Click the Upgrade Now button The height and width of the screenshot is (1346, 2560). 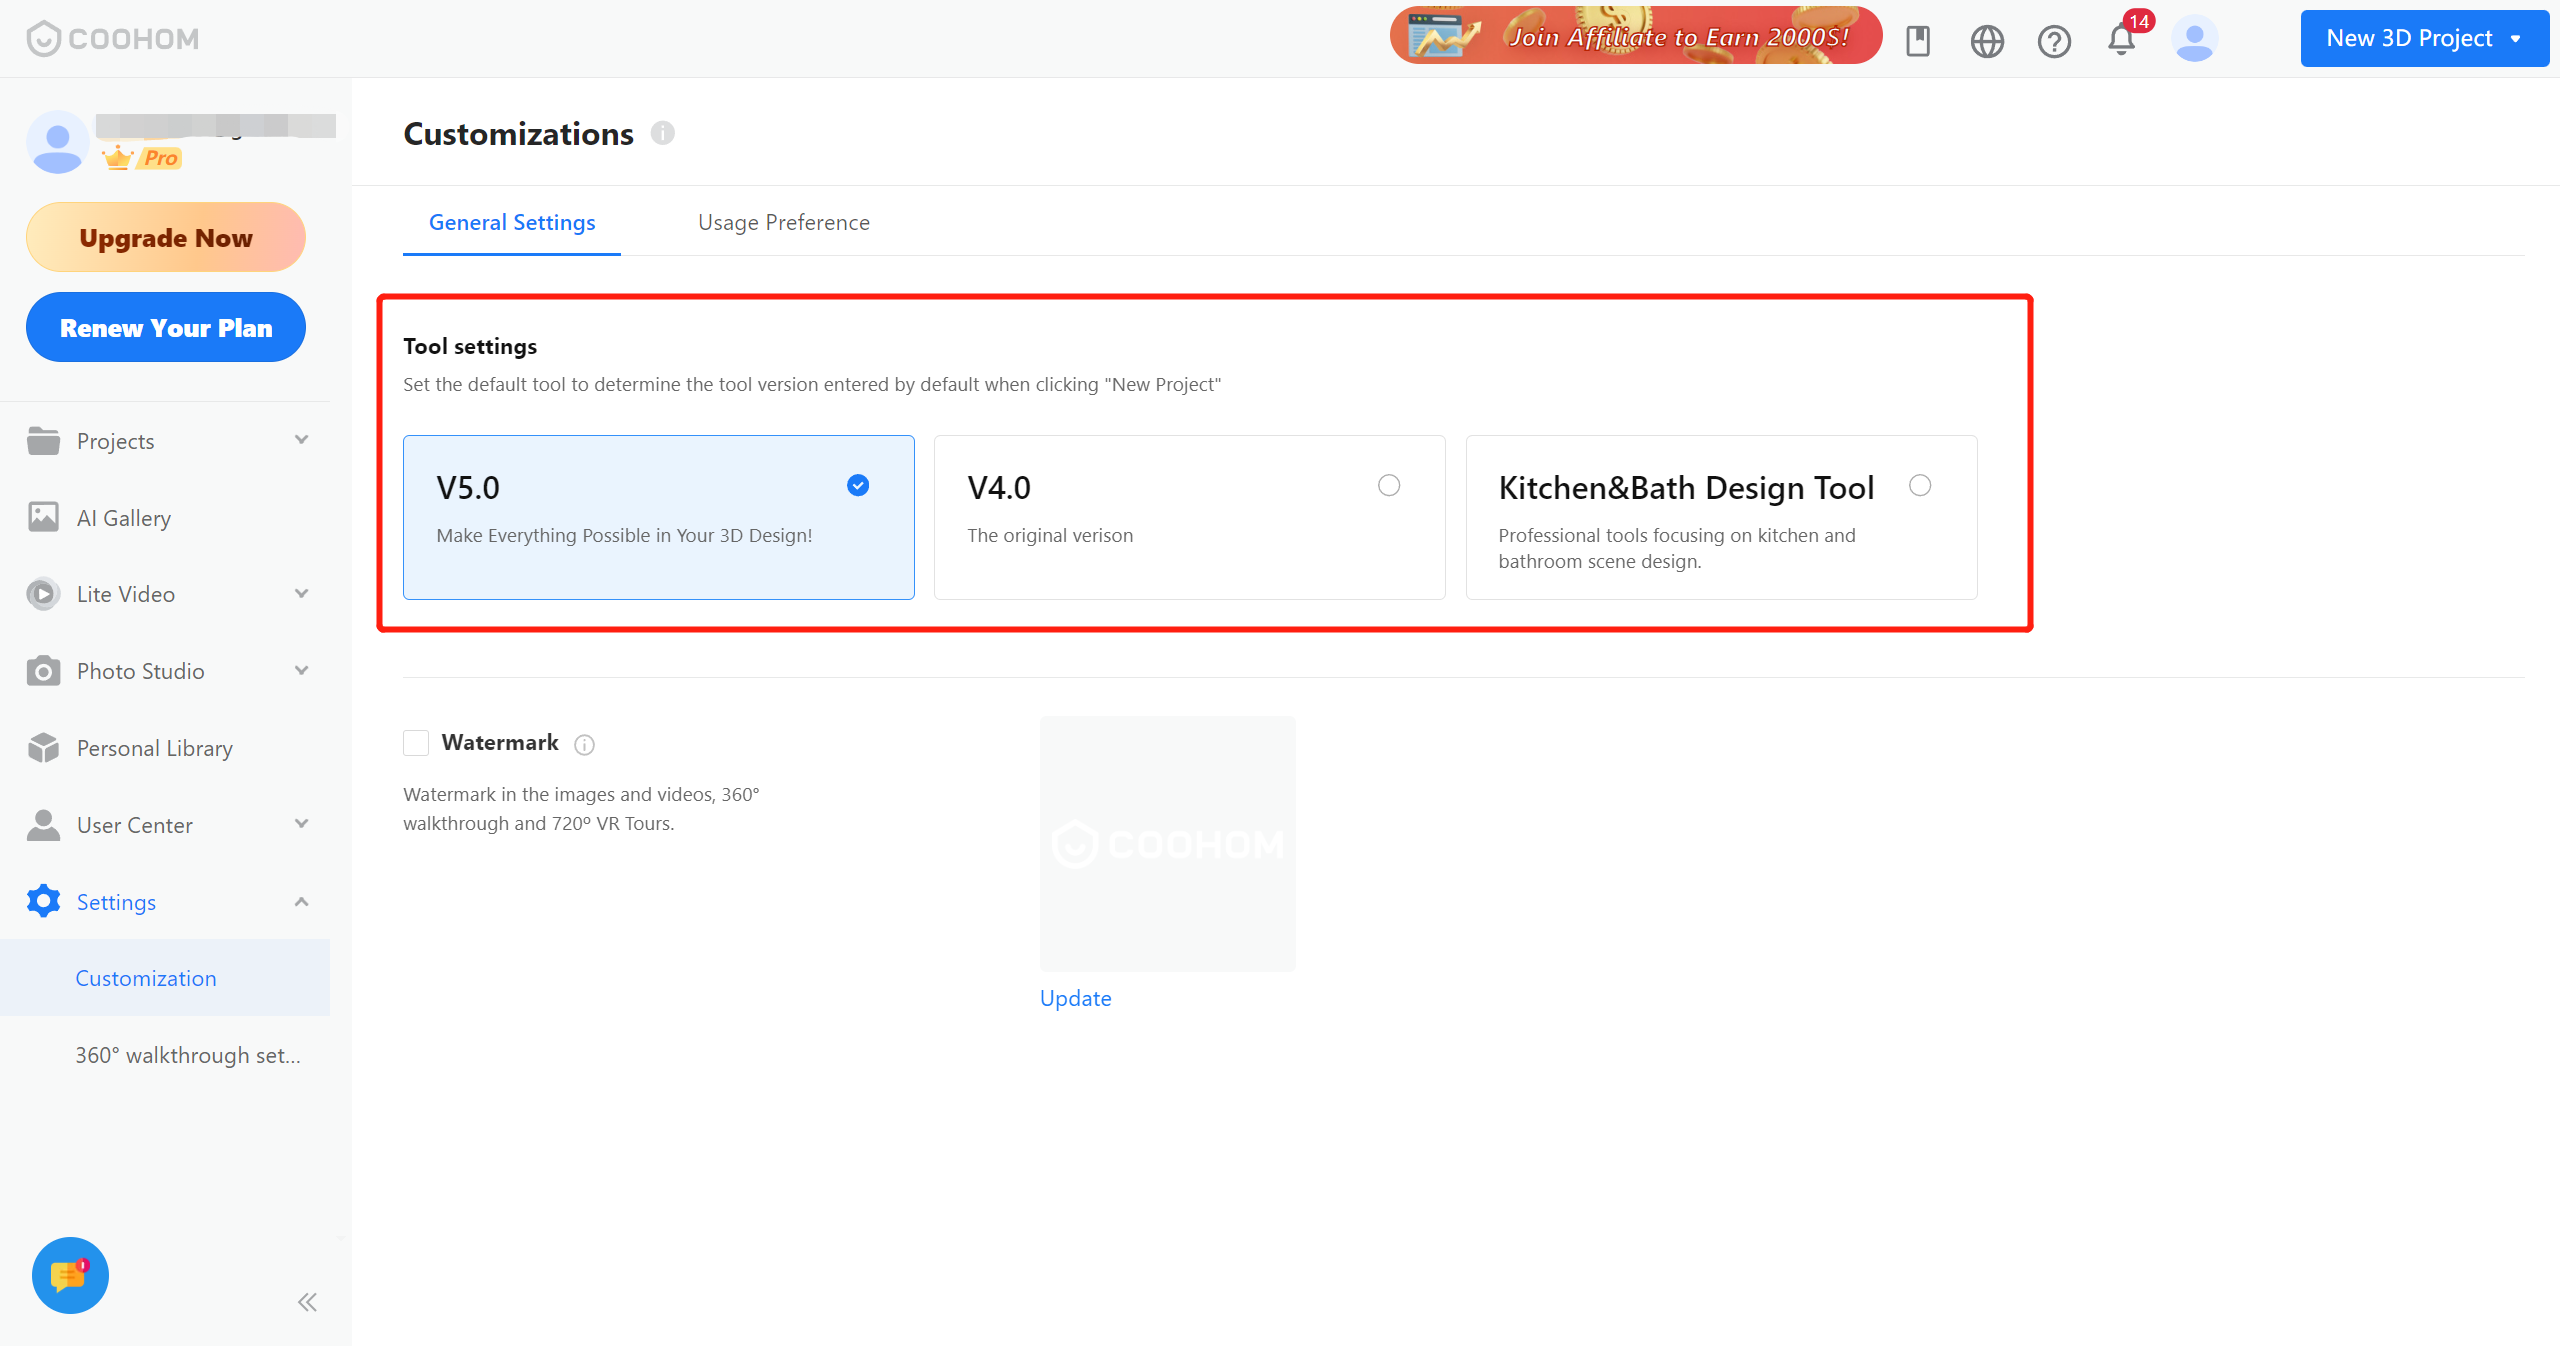166,238
